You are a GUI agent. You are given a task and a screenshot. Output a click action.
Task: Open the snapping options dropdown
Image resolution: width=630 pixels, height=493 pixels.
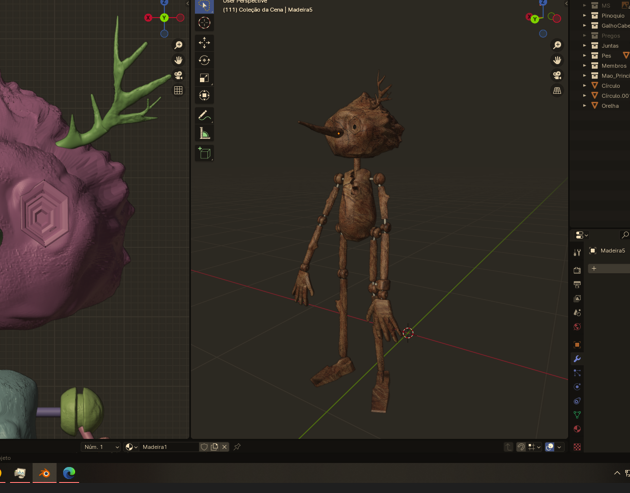coord(534,447)
